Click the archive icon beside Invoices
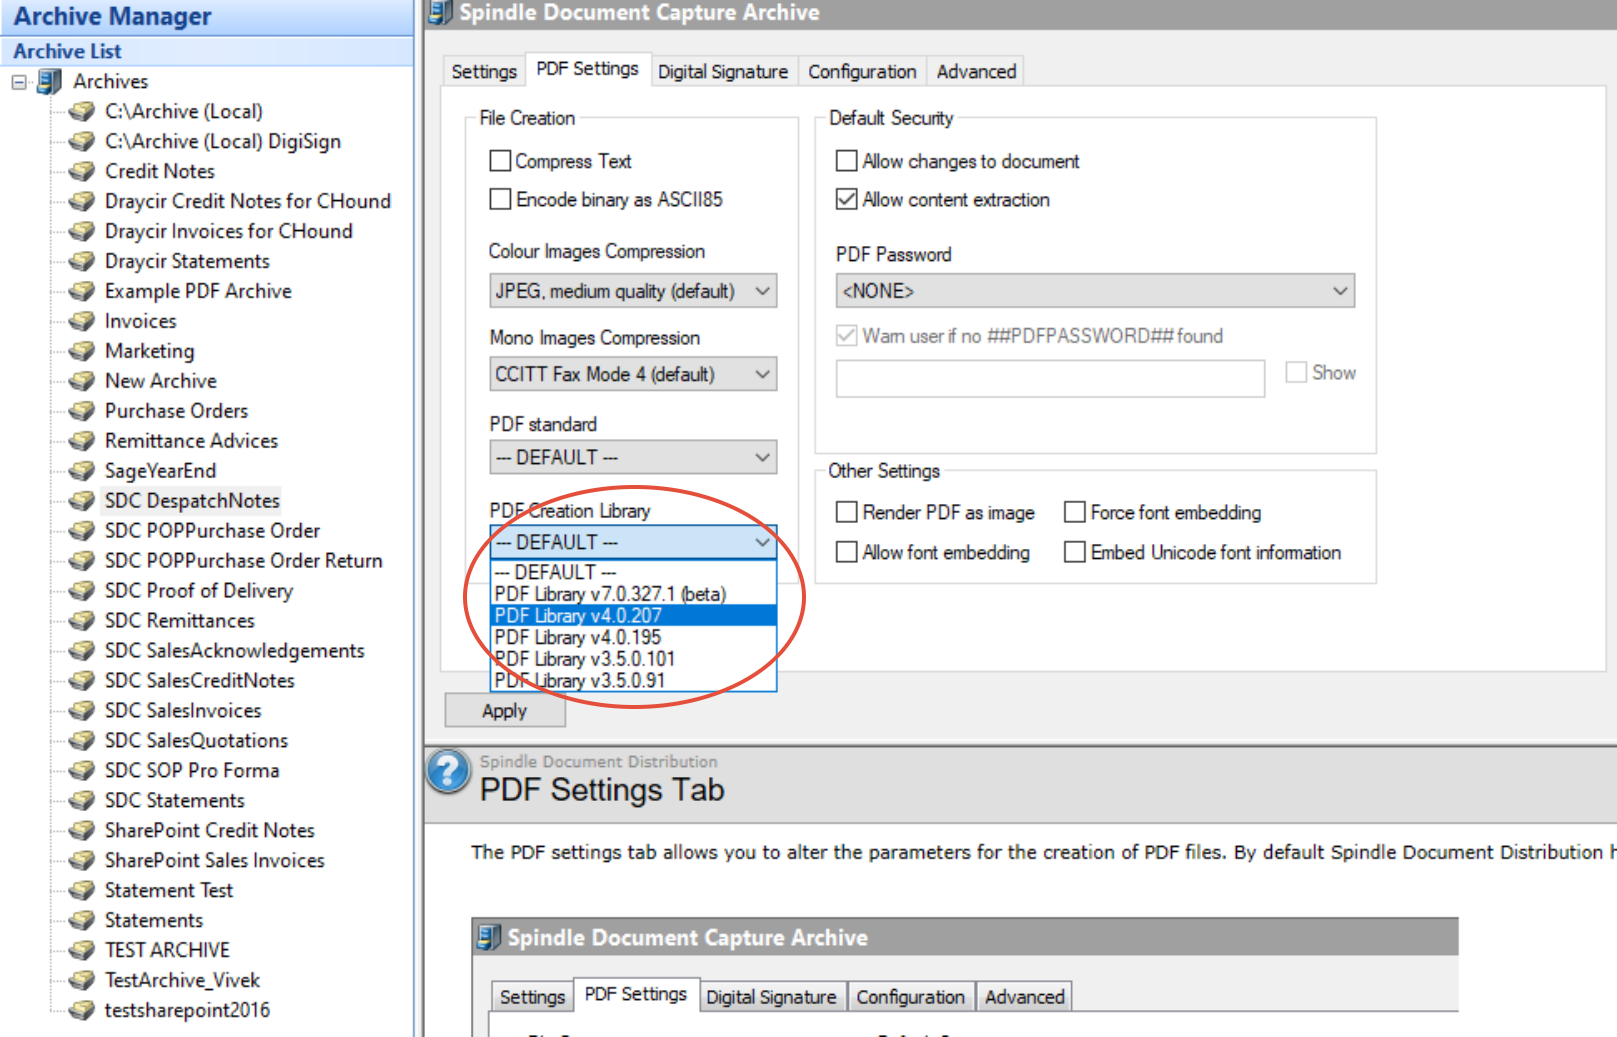This screenshot has height=1037, width=1617. [81, 321]
